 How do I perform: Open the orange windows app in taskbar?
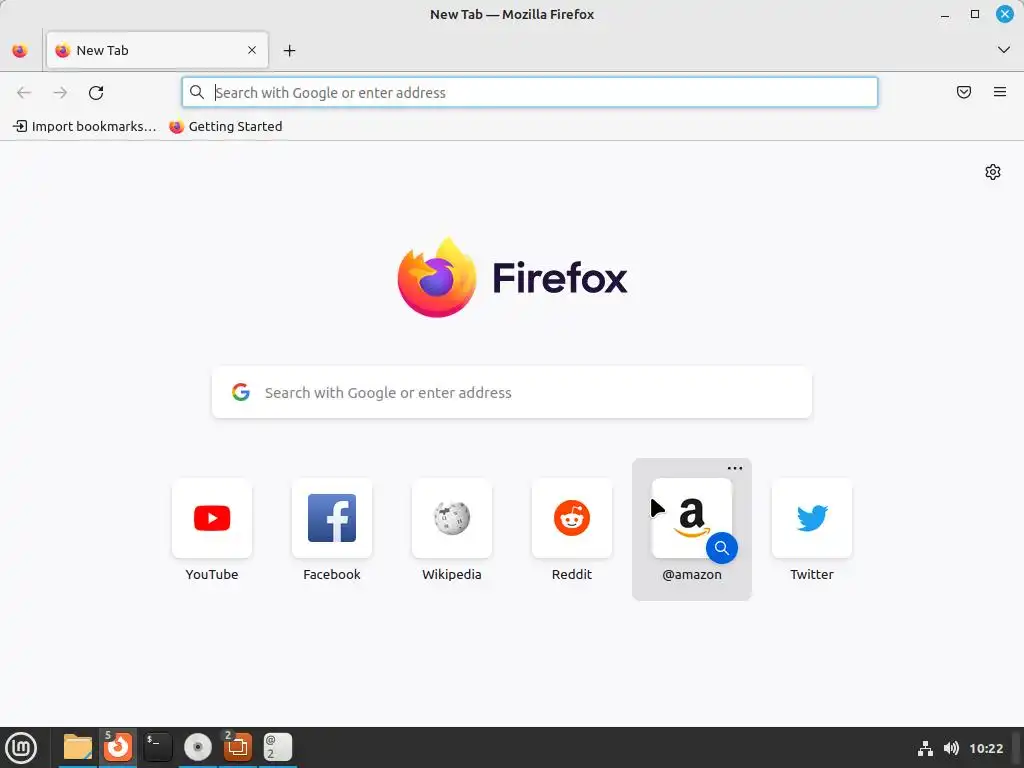238,748
